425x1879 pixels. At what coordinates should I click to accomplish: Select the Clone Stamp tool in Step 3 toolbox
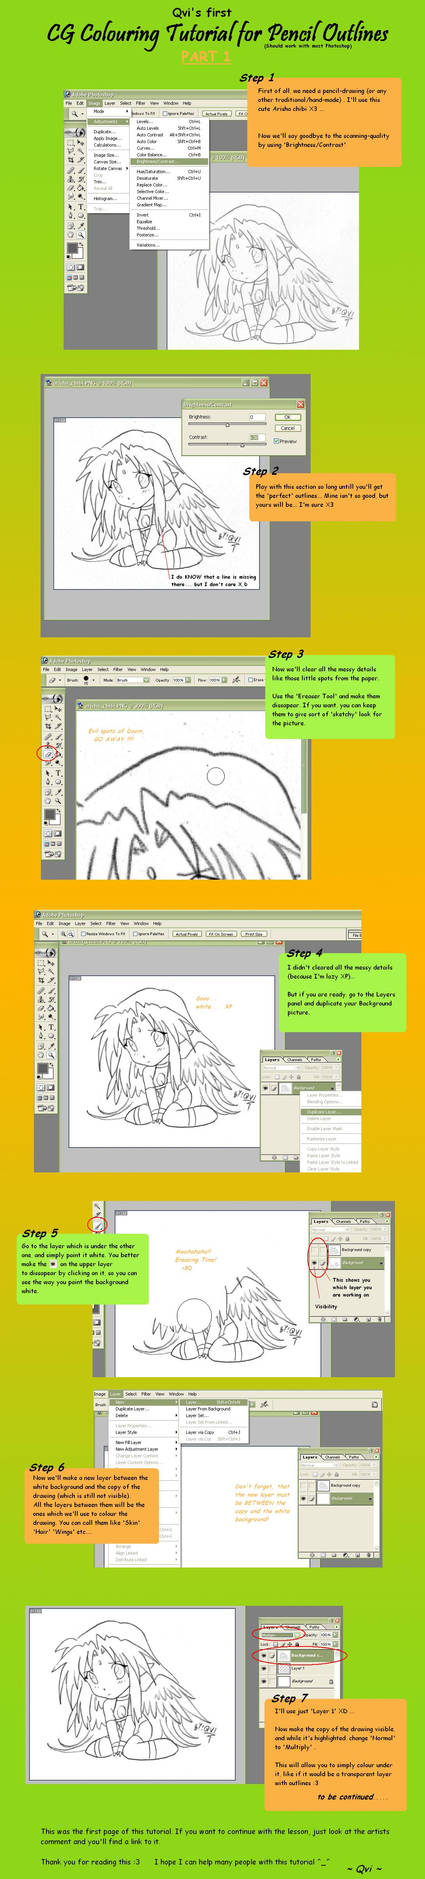coord(48,745)
